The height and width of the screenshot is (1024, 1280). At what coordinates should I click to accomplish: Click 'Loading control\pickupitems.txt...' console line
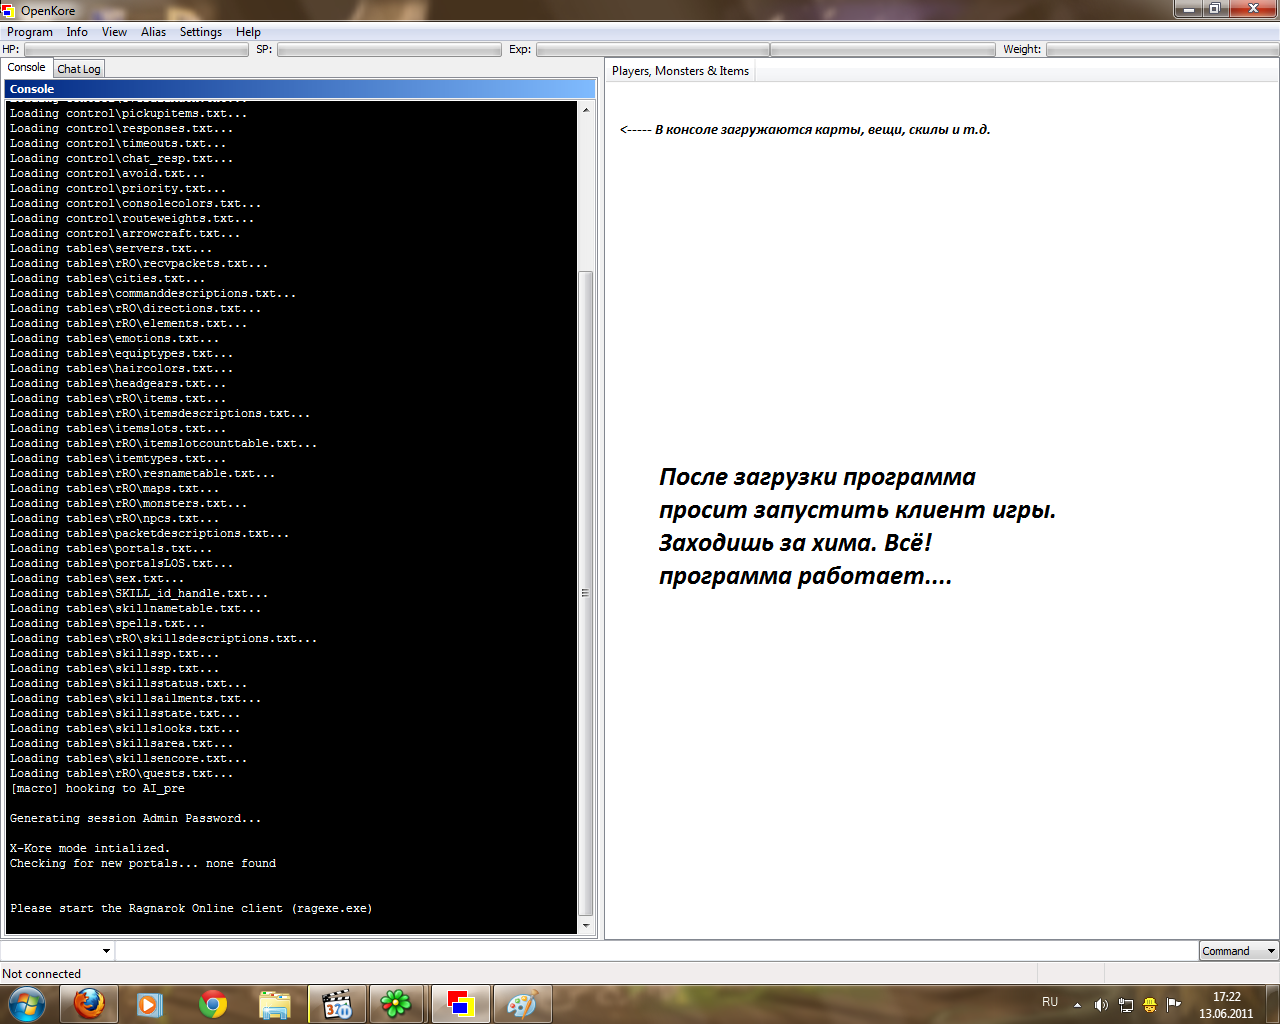[128, 113]
